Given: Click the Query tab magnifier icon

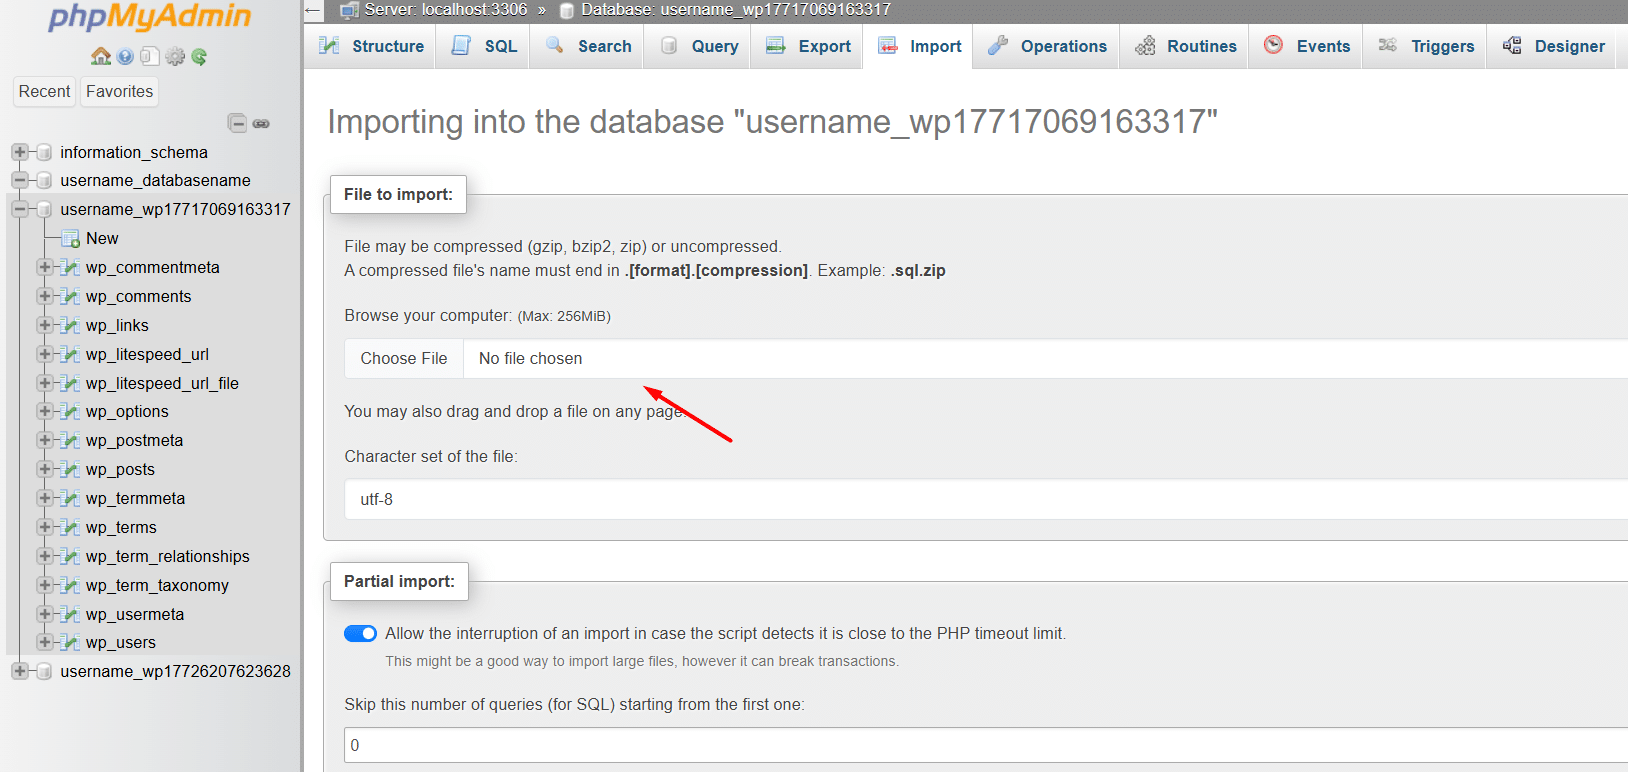Looking at the screenshot, I should pyautogui.click(x=669, y=45).
